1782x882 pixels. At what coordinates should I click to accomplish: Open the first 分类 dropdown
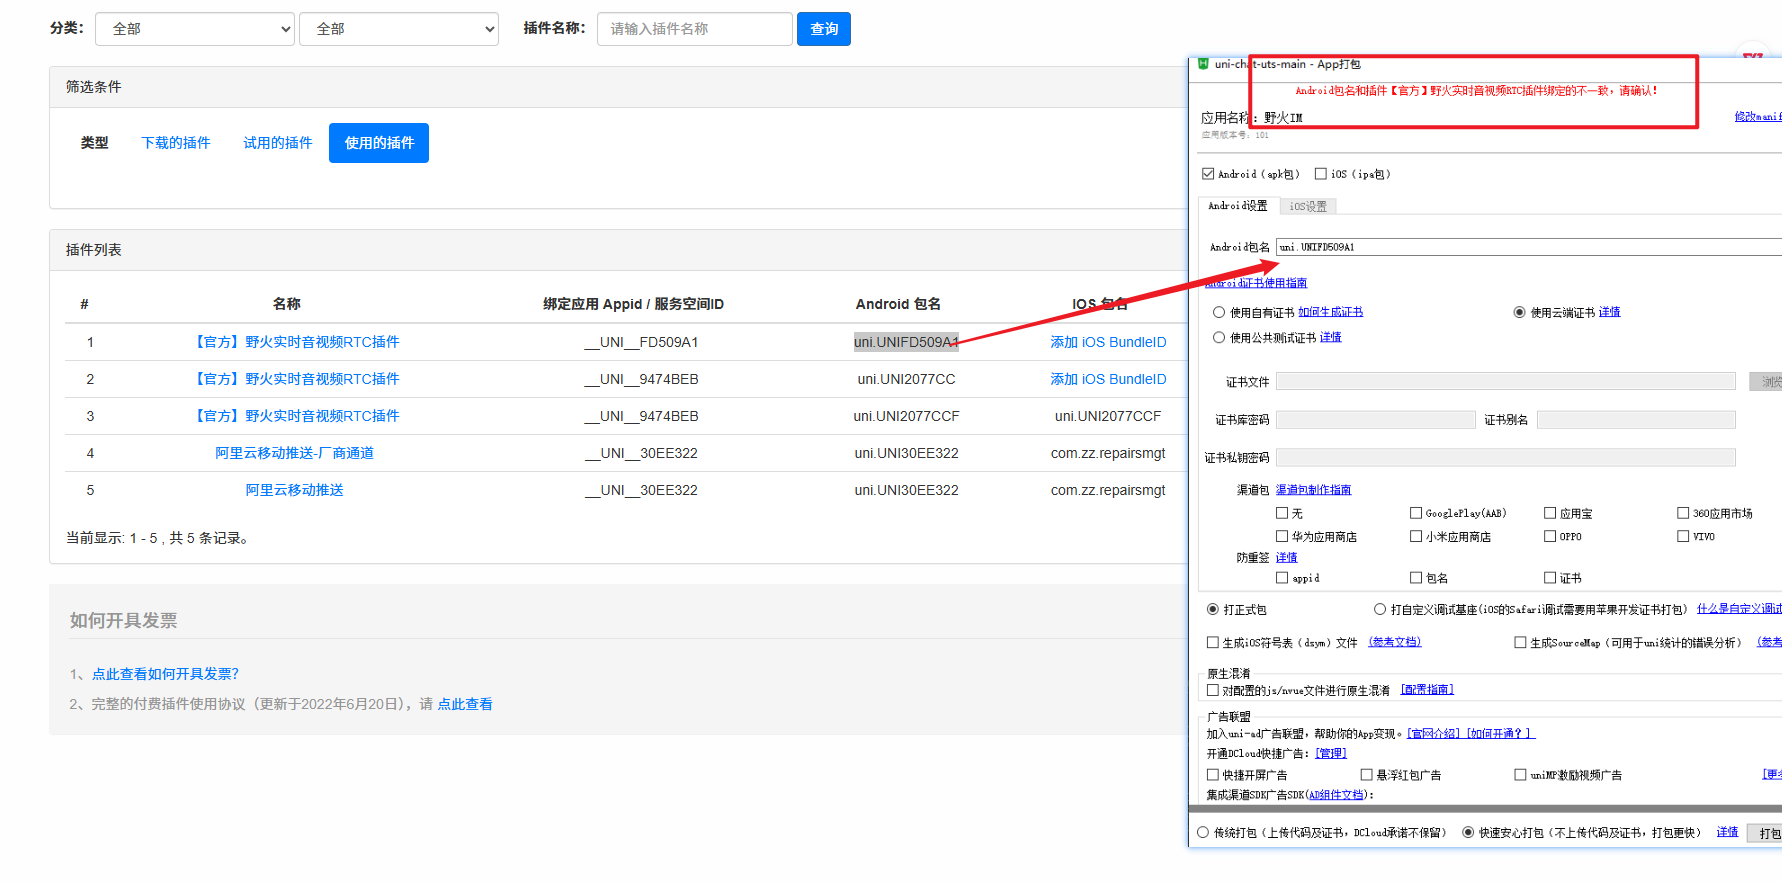[x=195, y=29]
